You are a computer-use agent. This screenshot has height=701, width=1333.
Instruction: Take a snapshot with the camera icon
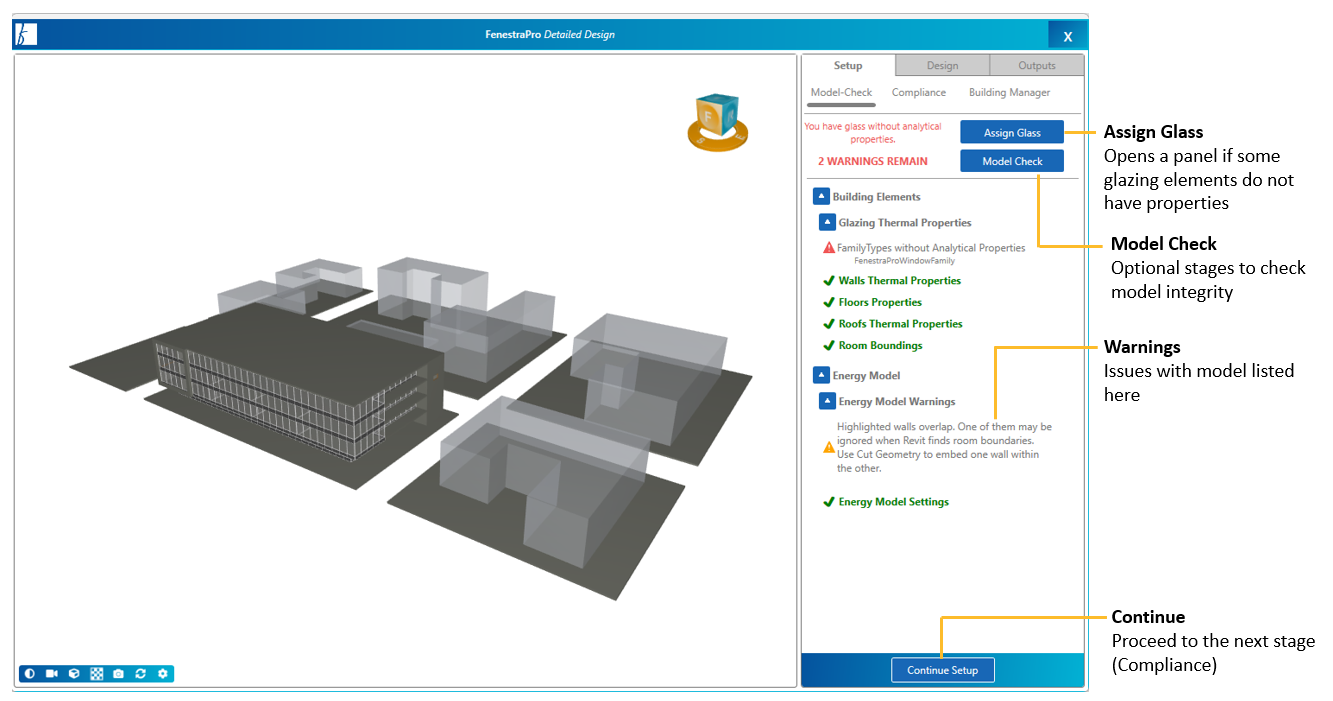119,674
